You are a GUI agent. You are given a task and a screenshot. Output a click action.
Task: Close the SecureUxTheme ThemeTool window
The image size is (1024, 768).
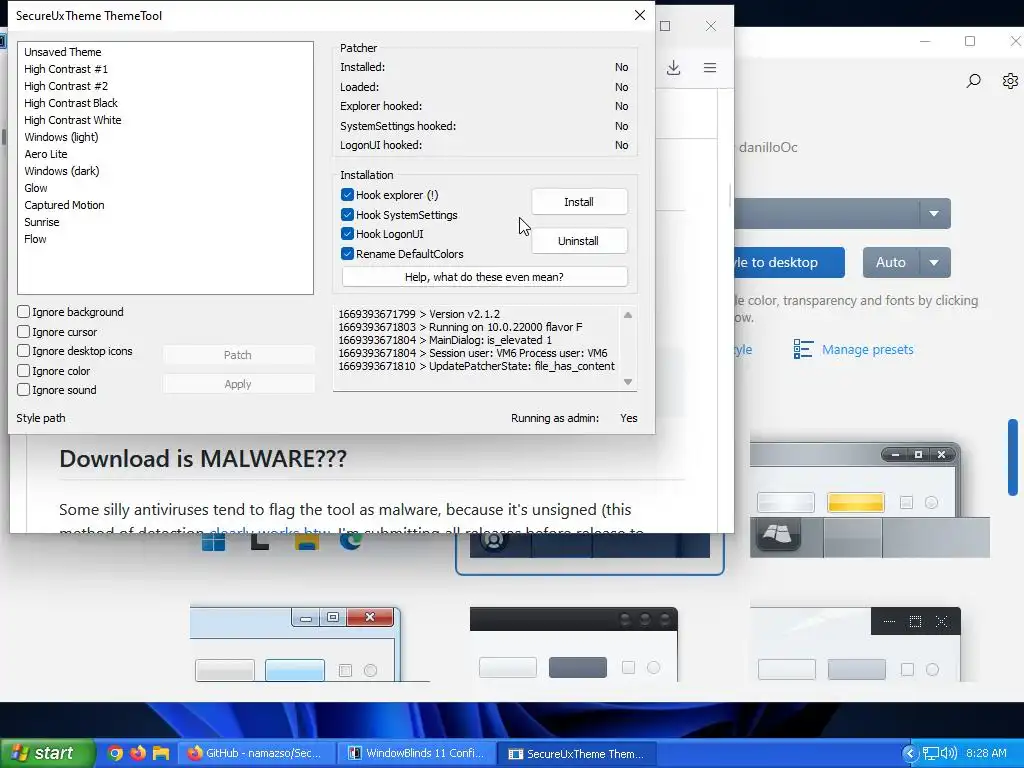(639, 15)
